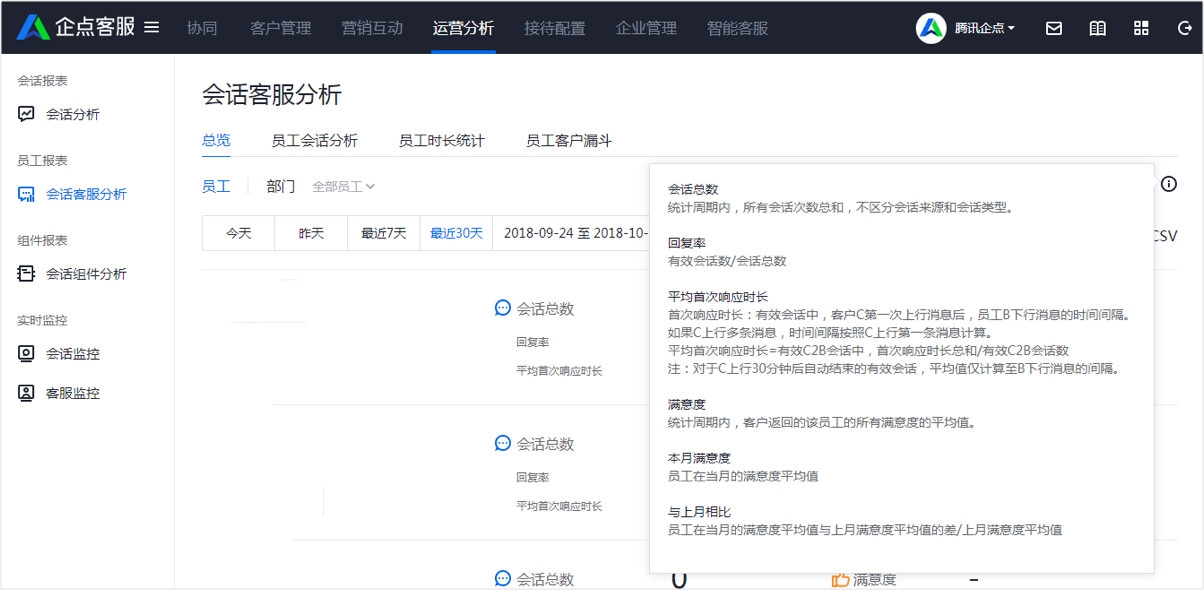This screenshot has height=590, width=1204.
Task: Select the 昨天 time range button
Action: click(x=311, y=233)
